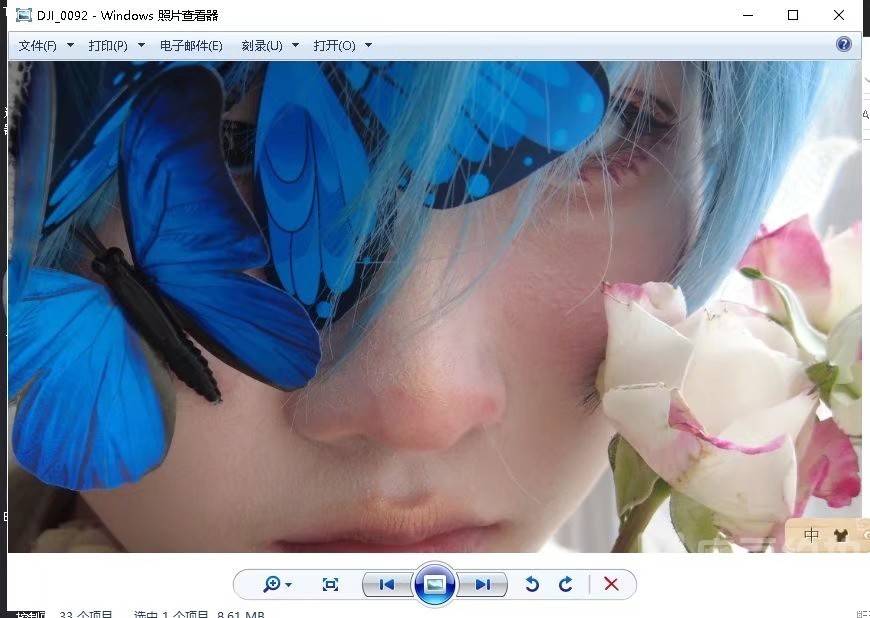Open the 刻录(U) menu
Image resolution: width=870 pixels, height=618 pixels.
click(262, 45)
